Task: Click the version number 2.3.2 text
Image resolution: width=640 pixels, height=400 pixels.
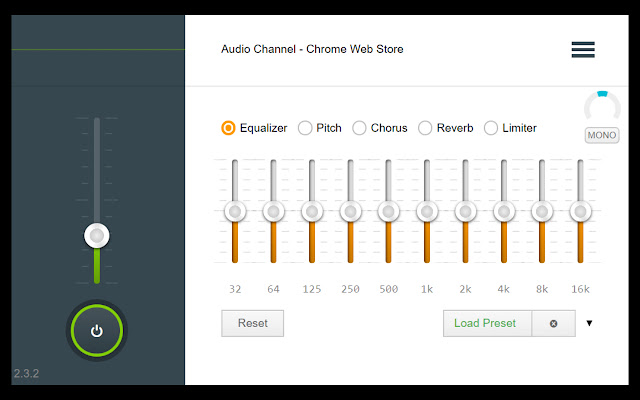Action: [x=26, y=374]
